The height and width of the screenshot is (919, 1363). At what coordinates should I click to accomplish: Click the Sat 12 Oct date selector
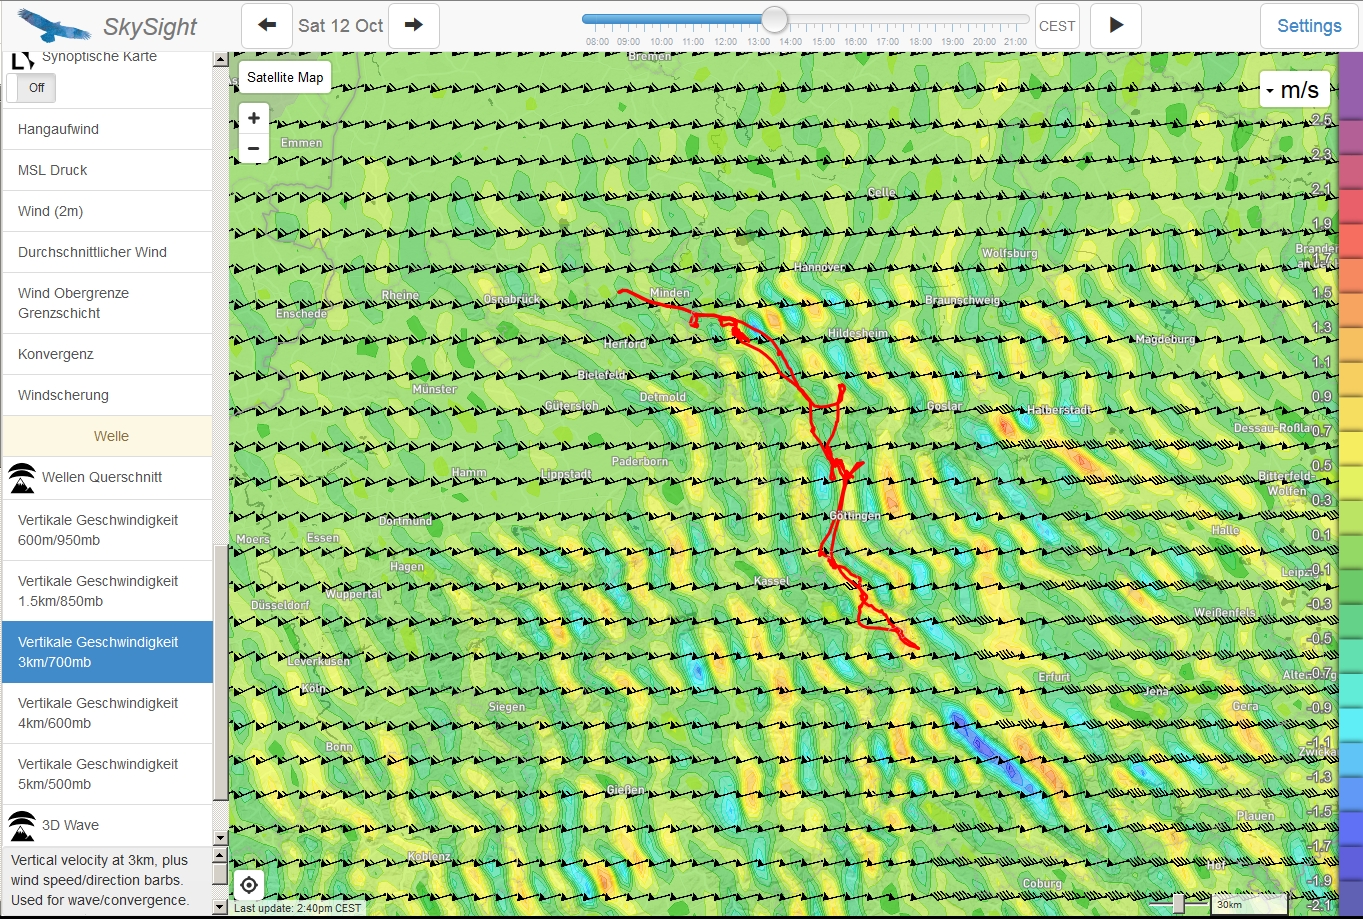(340, 26)
